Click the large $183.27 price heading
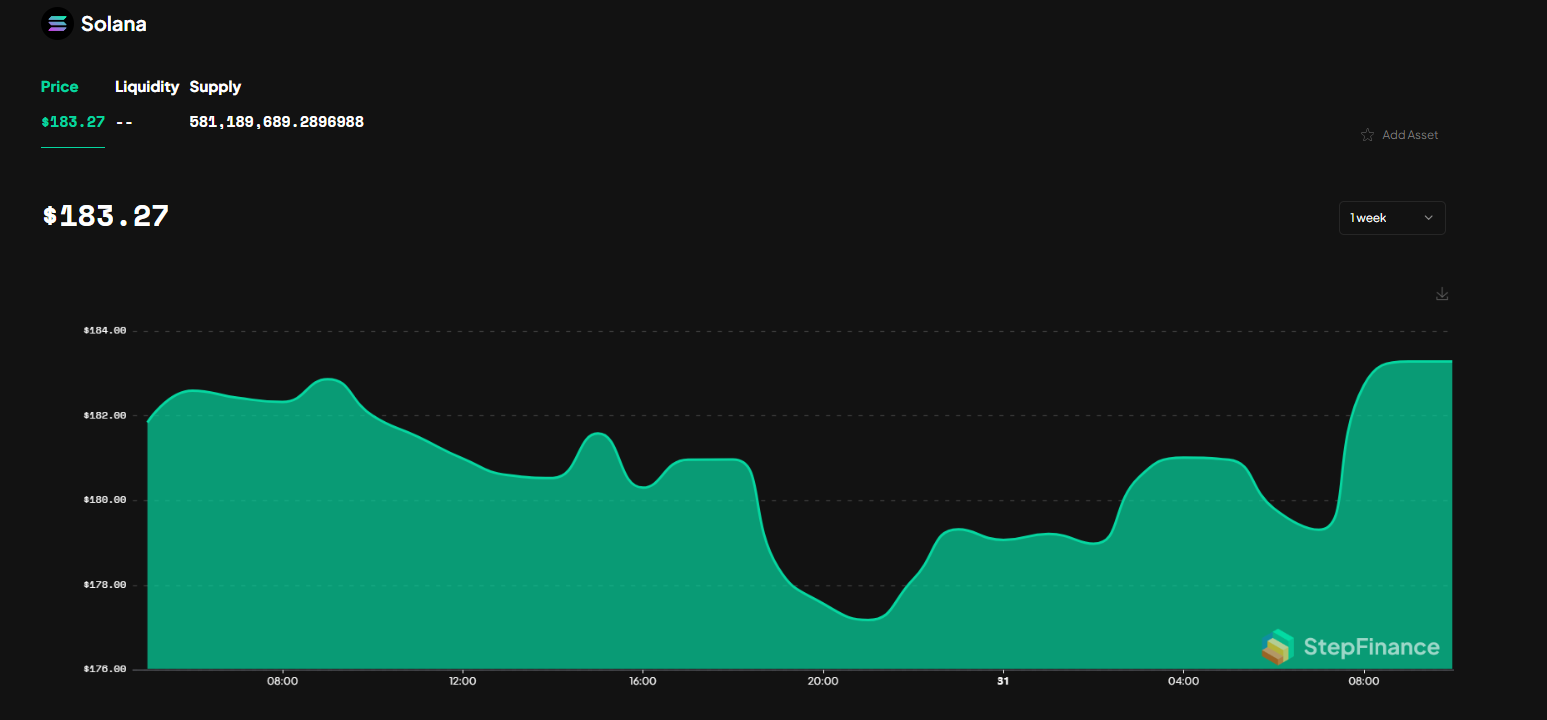The height and width of the screenshot is (720, 1547). coord(106,216)
